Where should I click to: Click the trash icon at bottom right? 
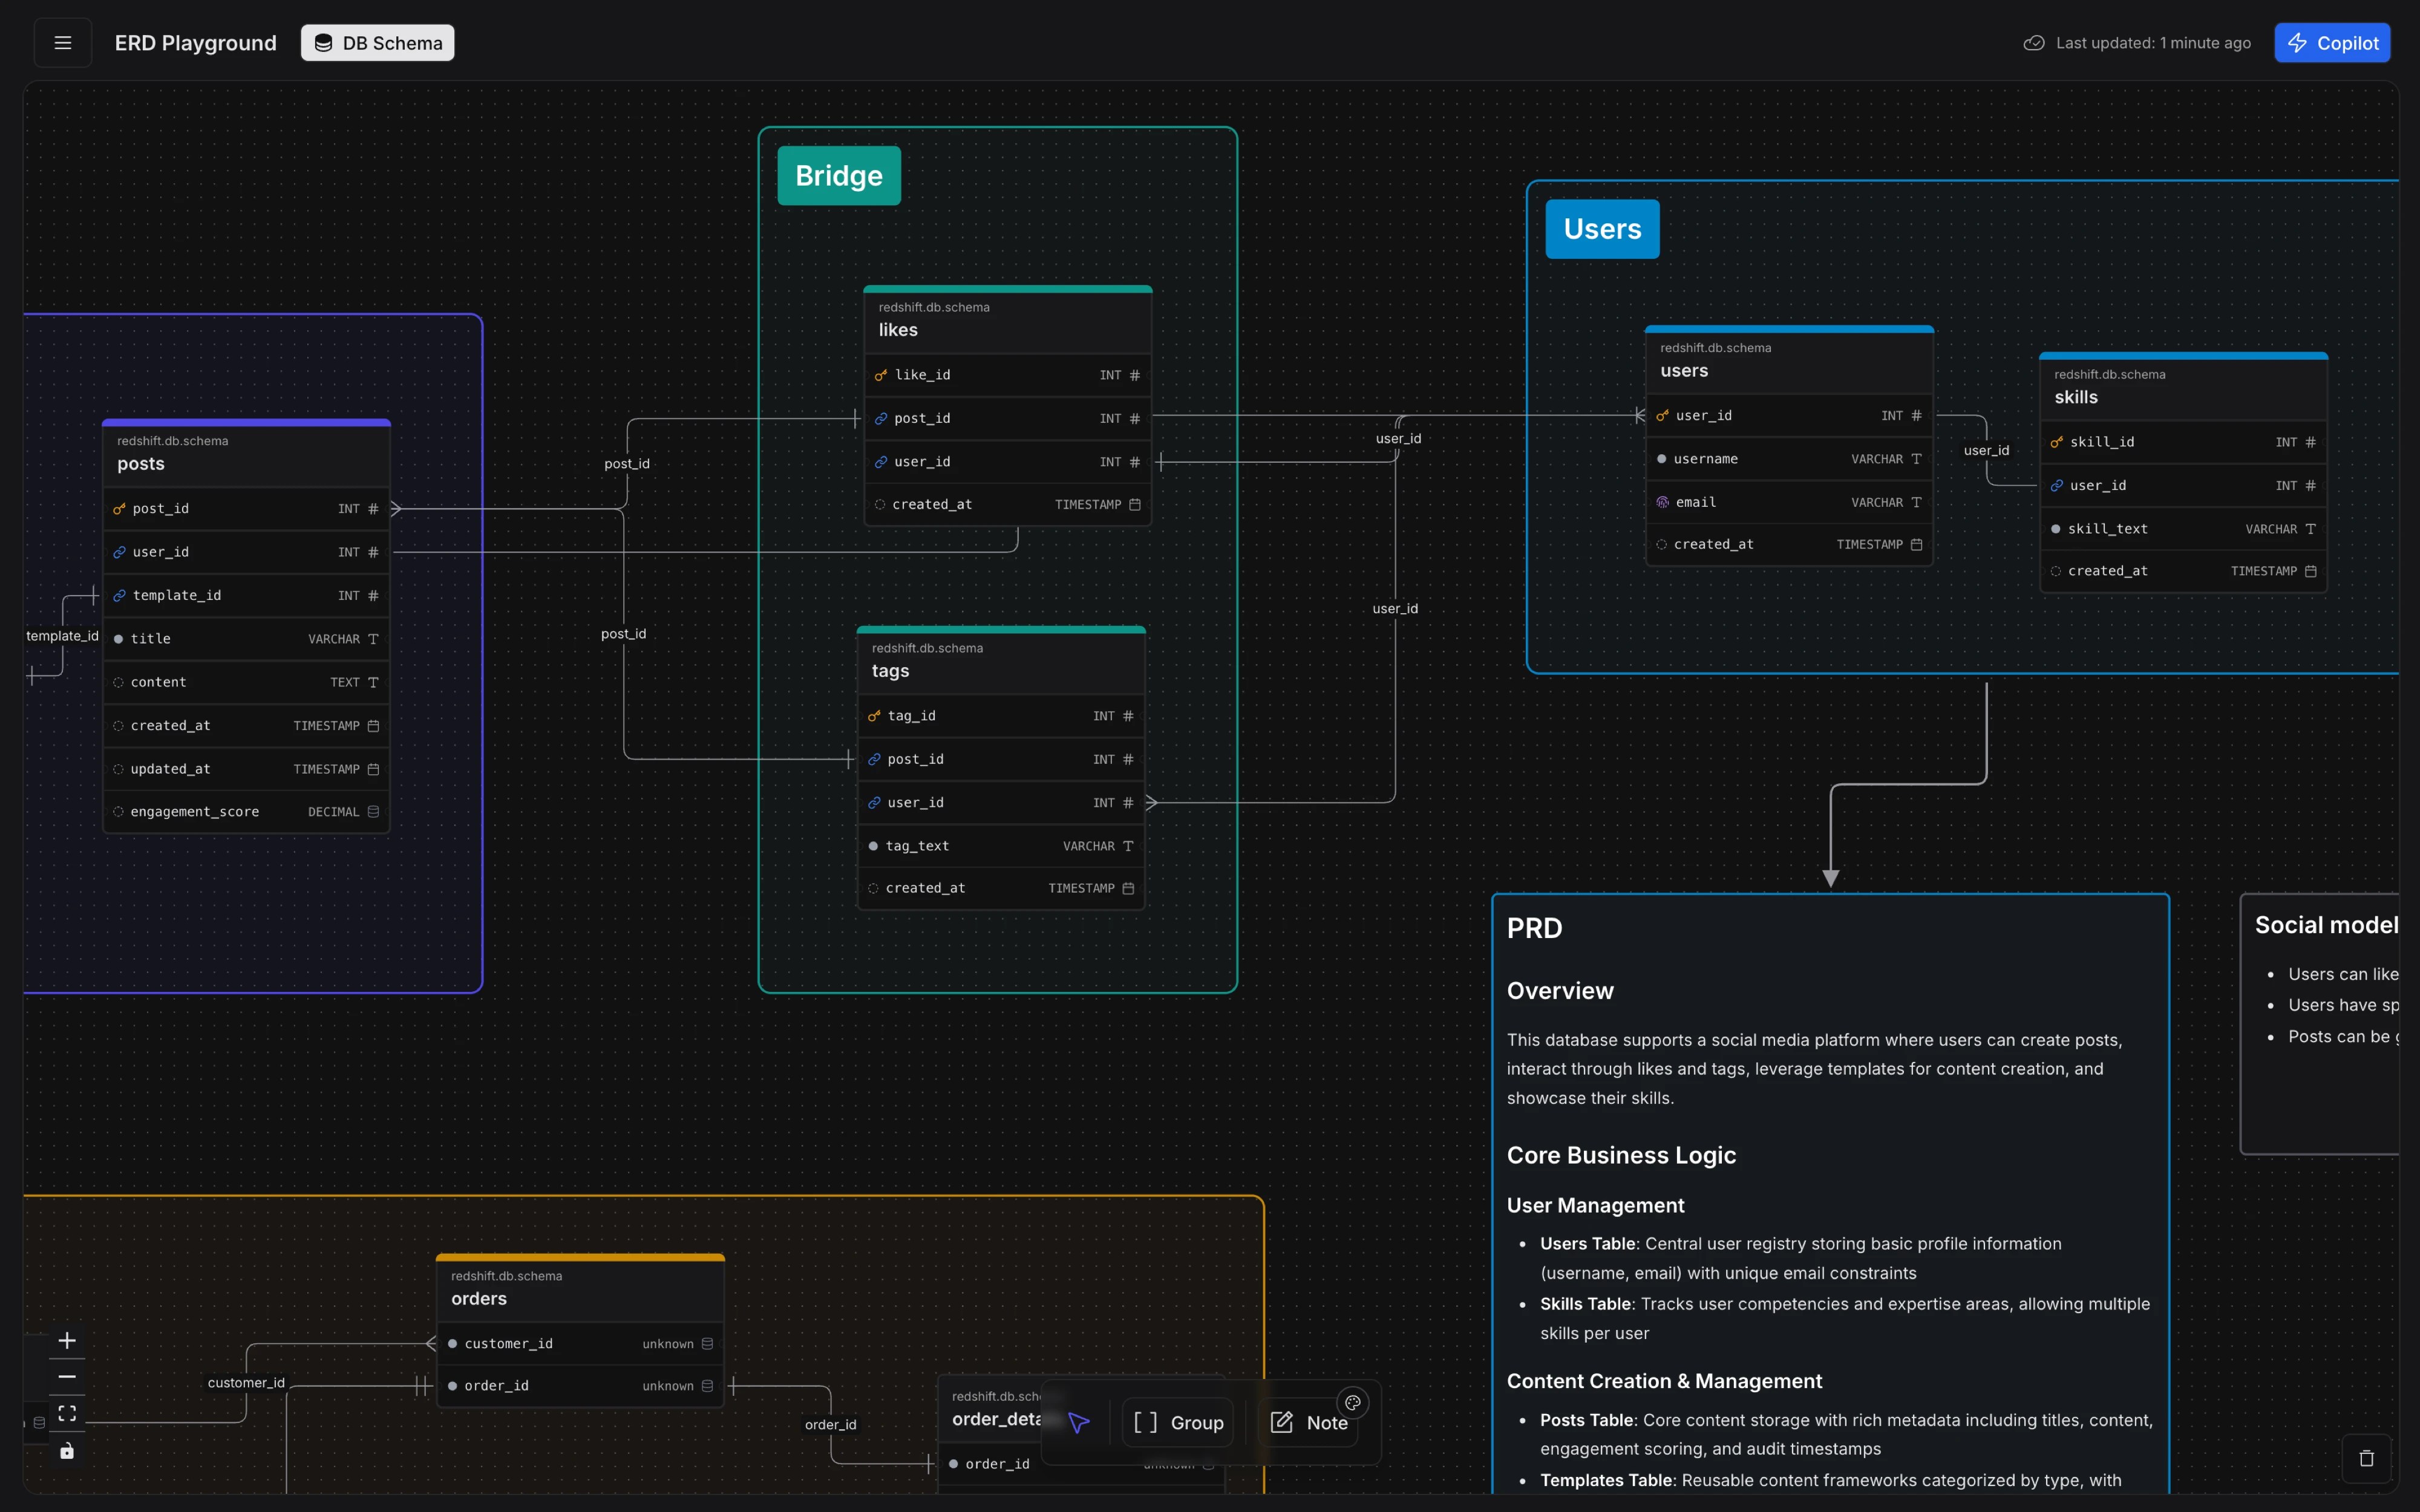click(2366, 1458)
